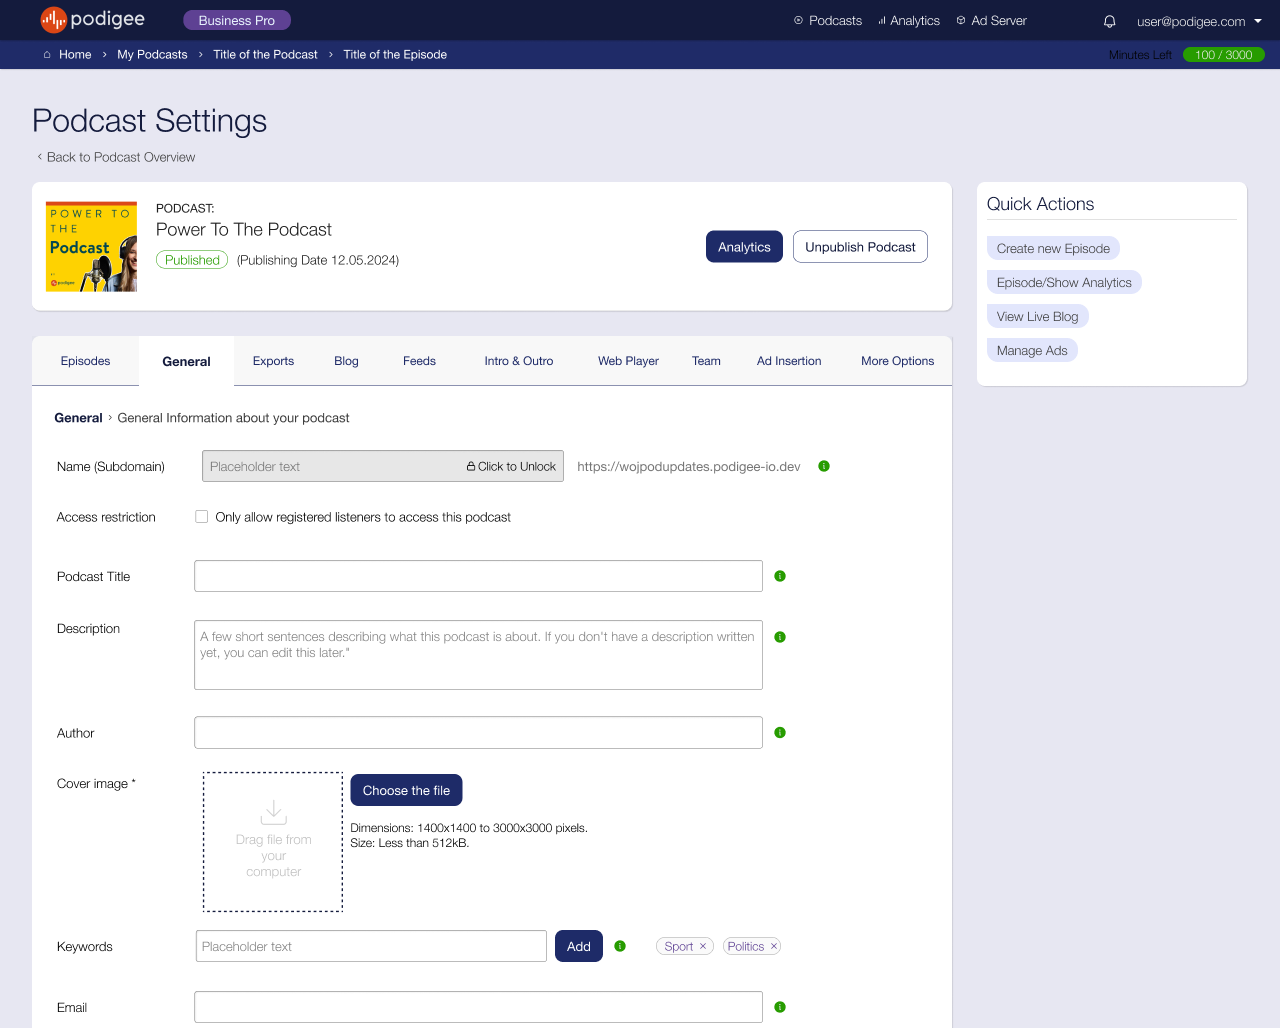
Task: Click info icon next to Email field
Action: tap(780, 1007)
